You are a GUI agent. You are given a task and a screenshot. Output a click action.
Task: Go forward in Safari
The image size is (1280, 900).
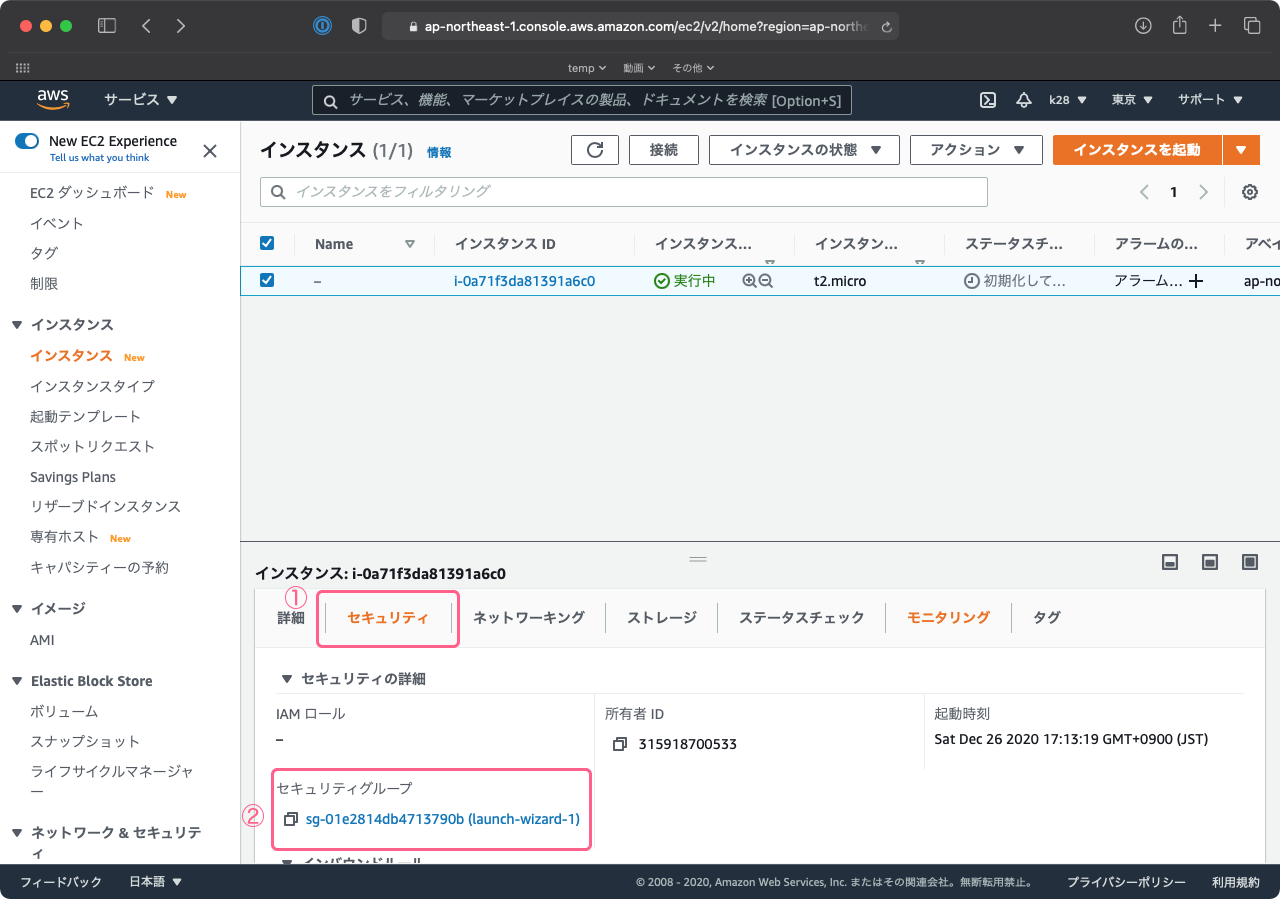[x=181, y=26]
